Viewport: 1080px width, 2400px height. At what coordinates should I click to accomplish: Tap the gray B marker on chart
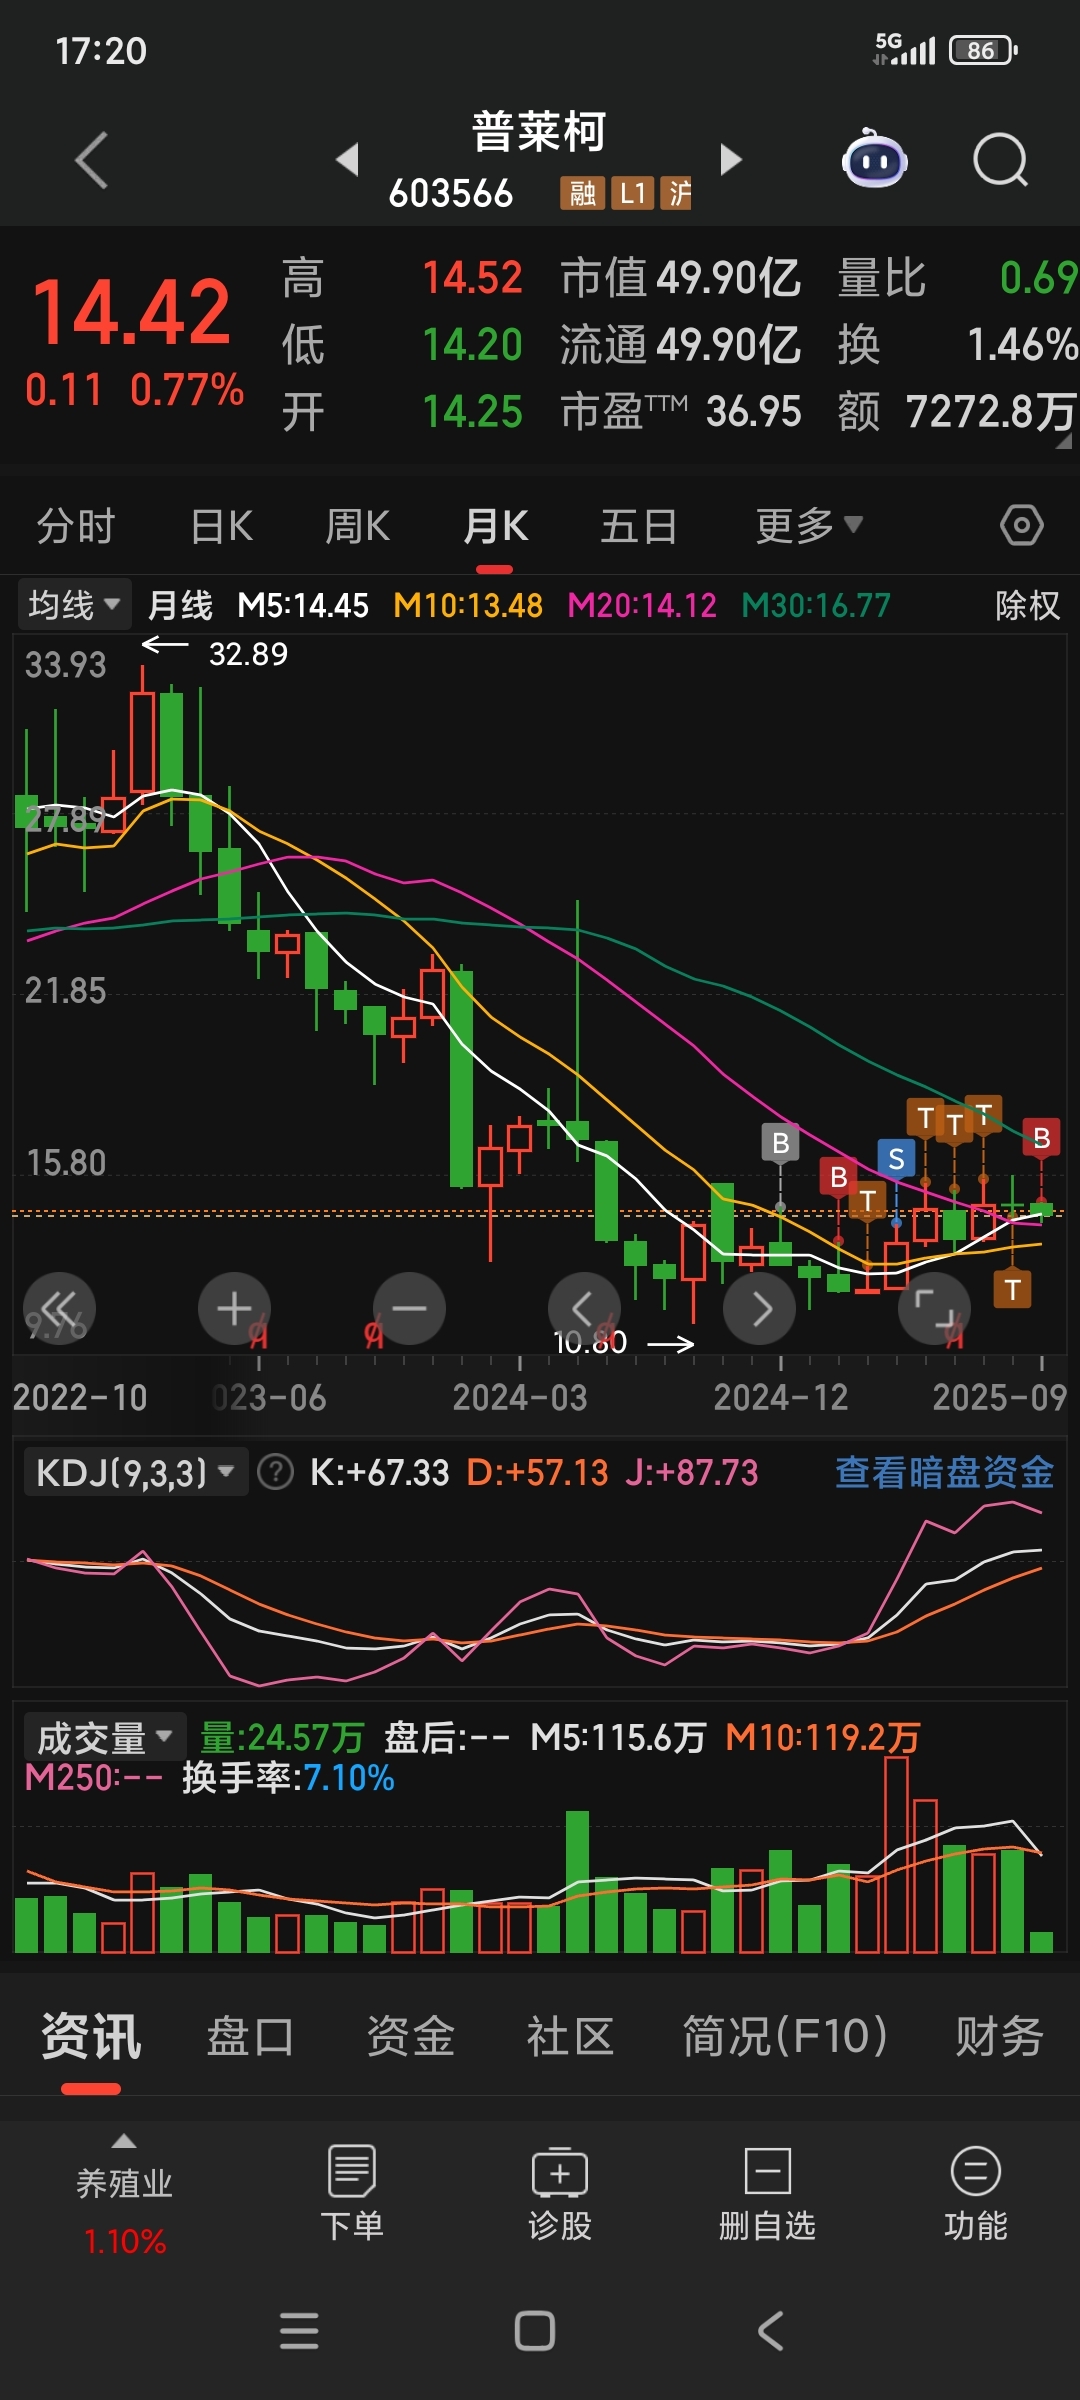pyautogui.click(x=780, y=1143)
